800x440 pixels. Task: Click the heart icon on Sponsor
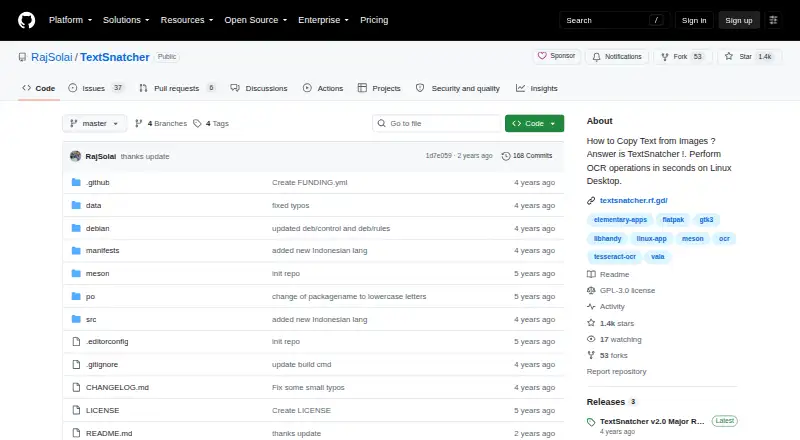542,56
